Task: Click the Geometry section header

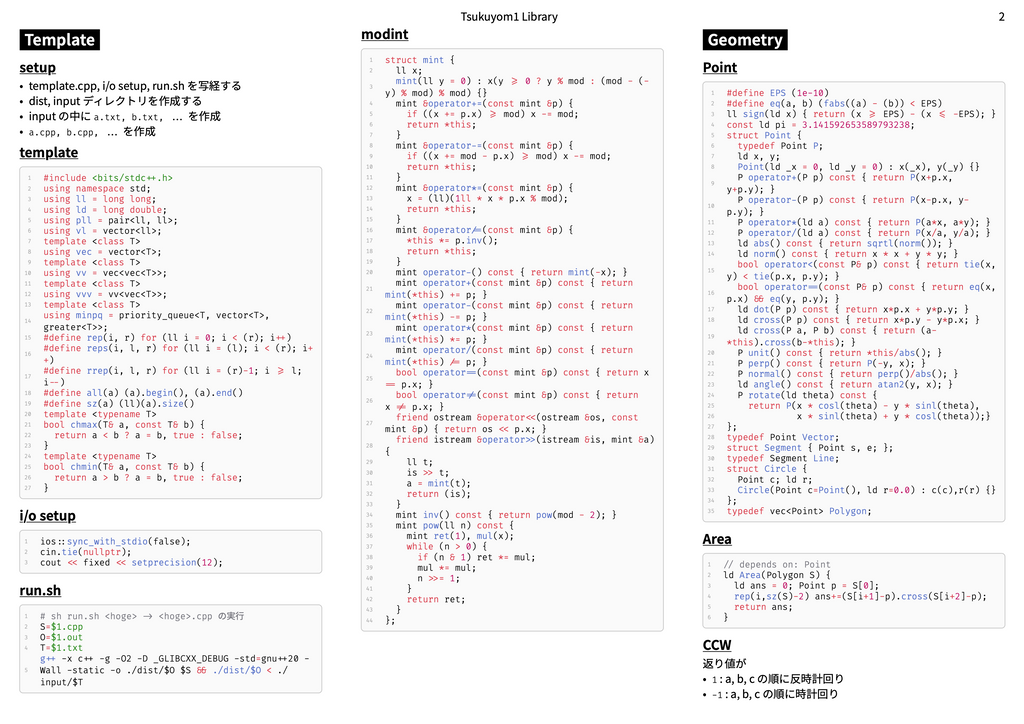Action: coord(745,40)
